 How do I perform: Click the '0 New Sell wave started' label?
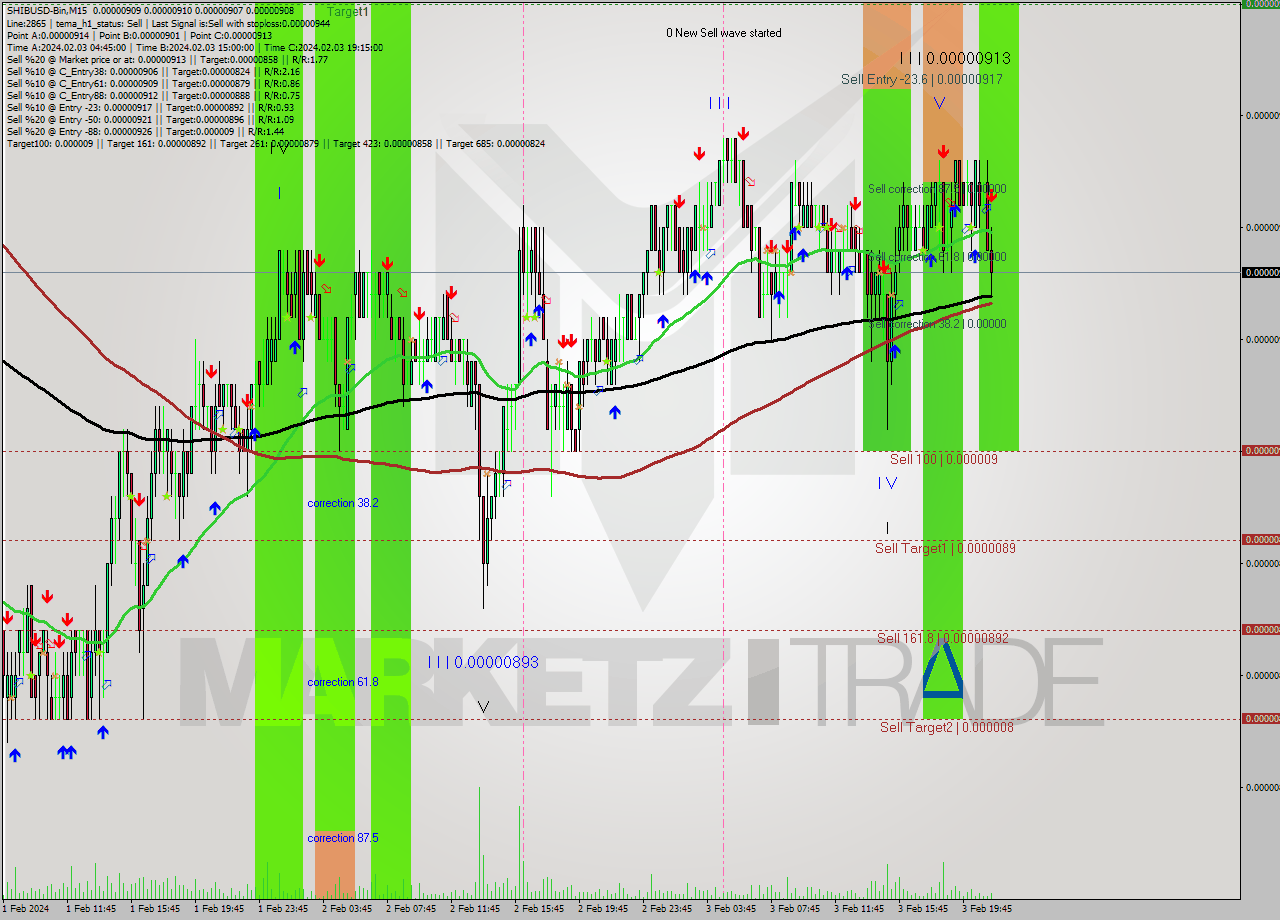pyautogui.click(x=724, y=33)
